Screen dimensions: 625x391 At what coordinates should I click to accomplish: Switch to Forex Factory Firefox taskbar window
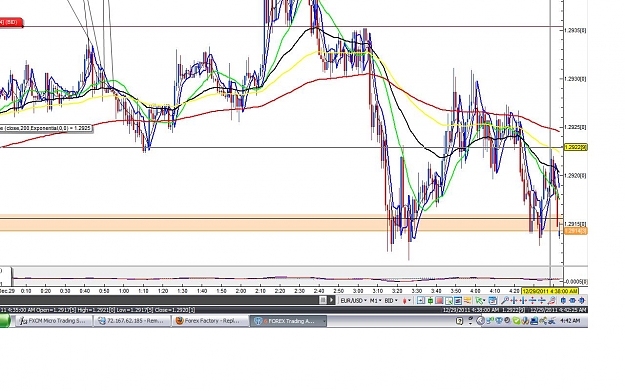coord(210,321)
